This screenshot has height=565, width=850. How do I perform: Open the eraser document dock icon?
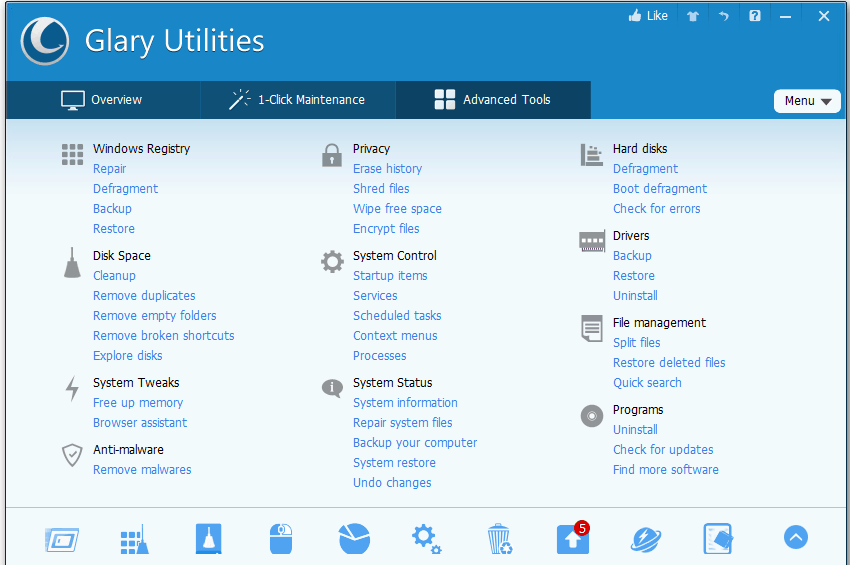coord(718,539)
